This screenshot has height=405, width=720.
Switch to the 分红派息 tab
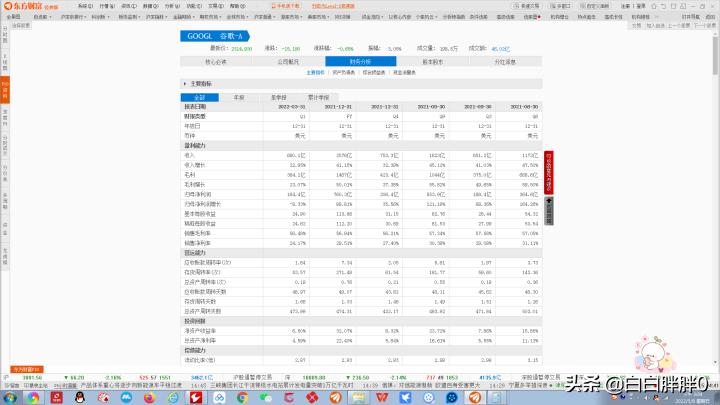(505, 62)
